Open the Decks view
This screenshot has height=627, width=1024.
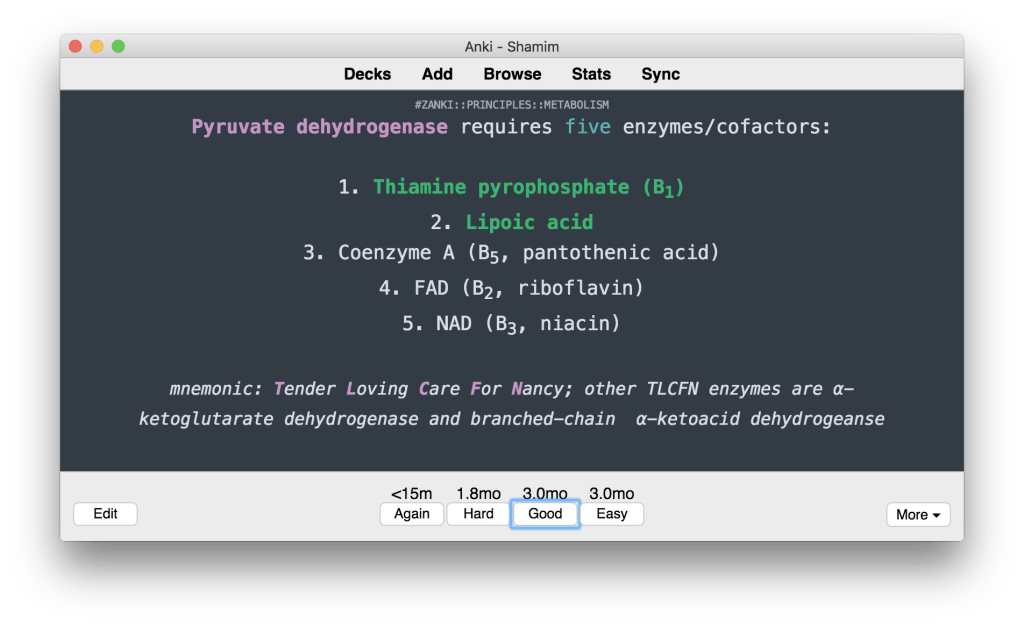(367, 74)
